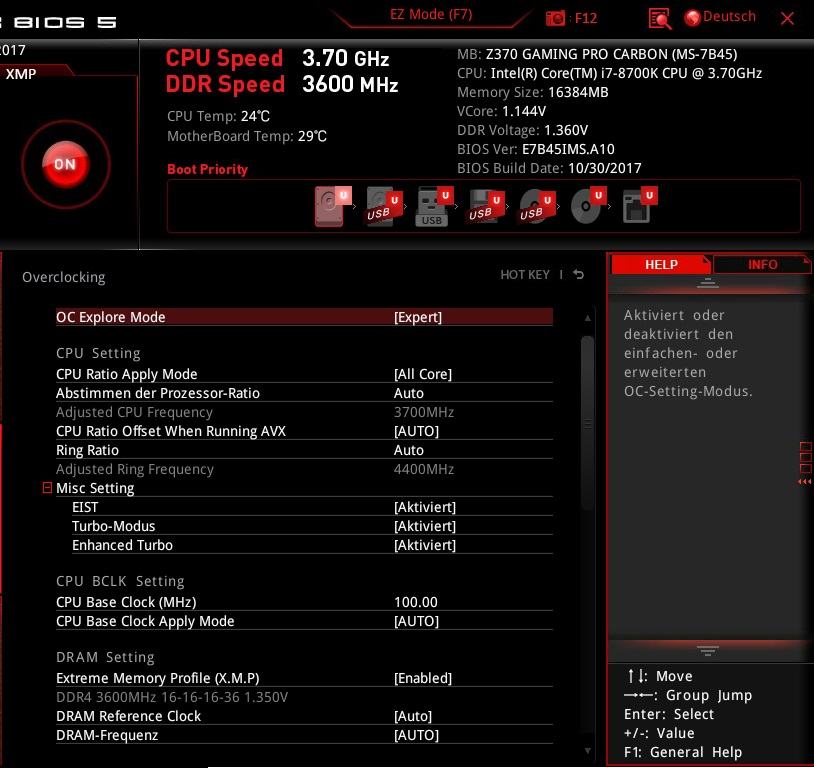Image resolution: width=814 pixels, height=768 pixels.
Task: Click the F1: General Help hint
Action: pyautogui.click(x=683, y=752)
